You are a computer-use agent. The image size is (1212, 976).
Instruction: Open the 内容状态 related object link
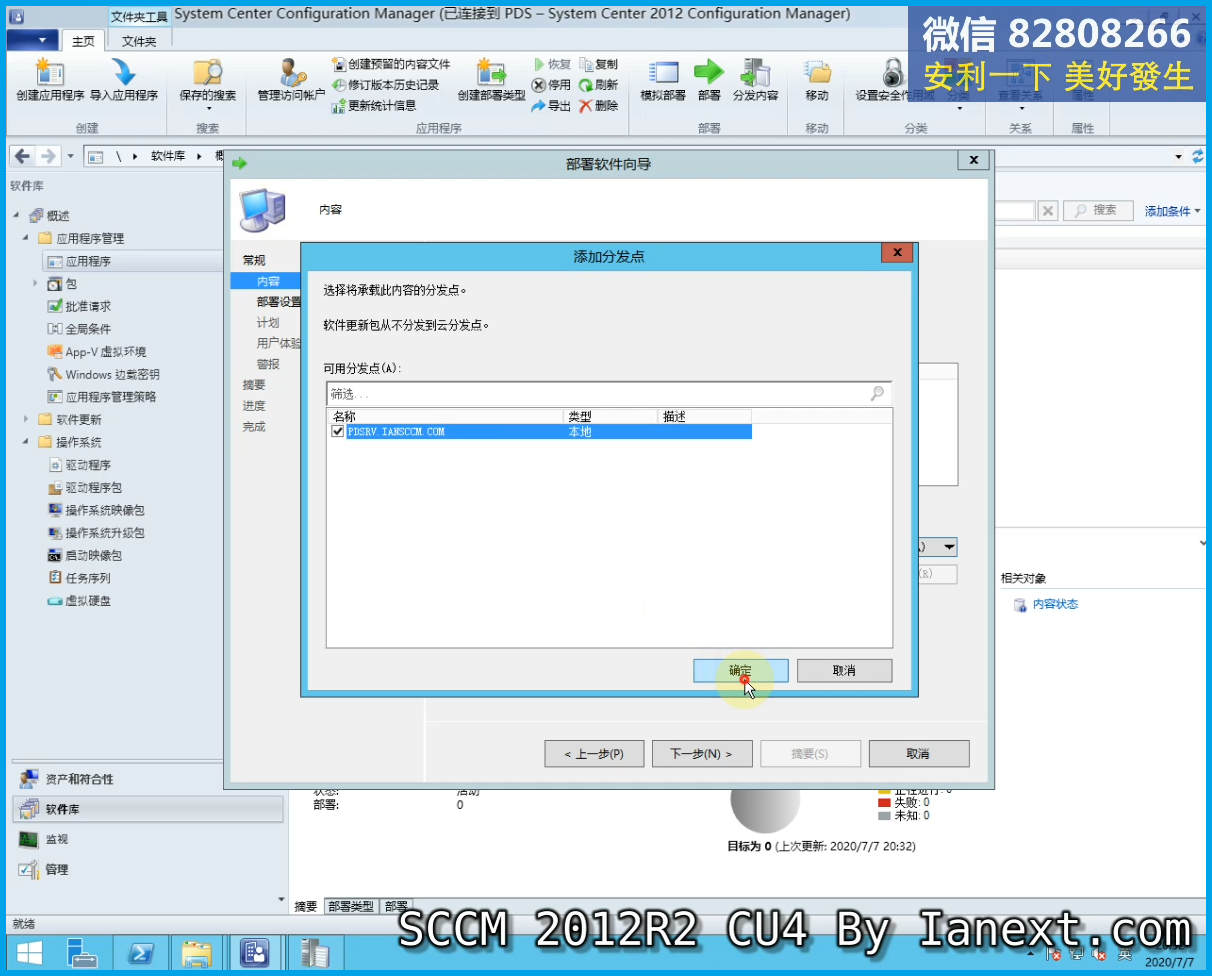click(x=1055, y=604)
